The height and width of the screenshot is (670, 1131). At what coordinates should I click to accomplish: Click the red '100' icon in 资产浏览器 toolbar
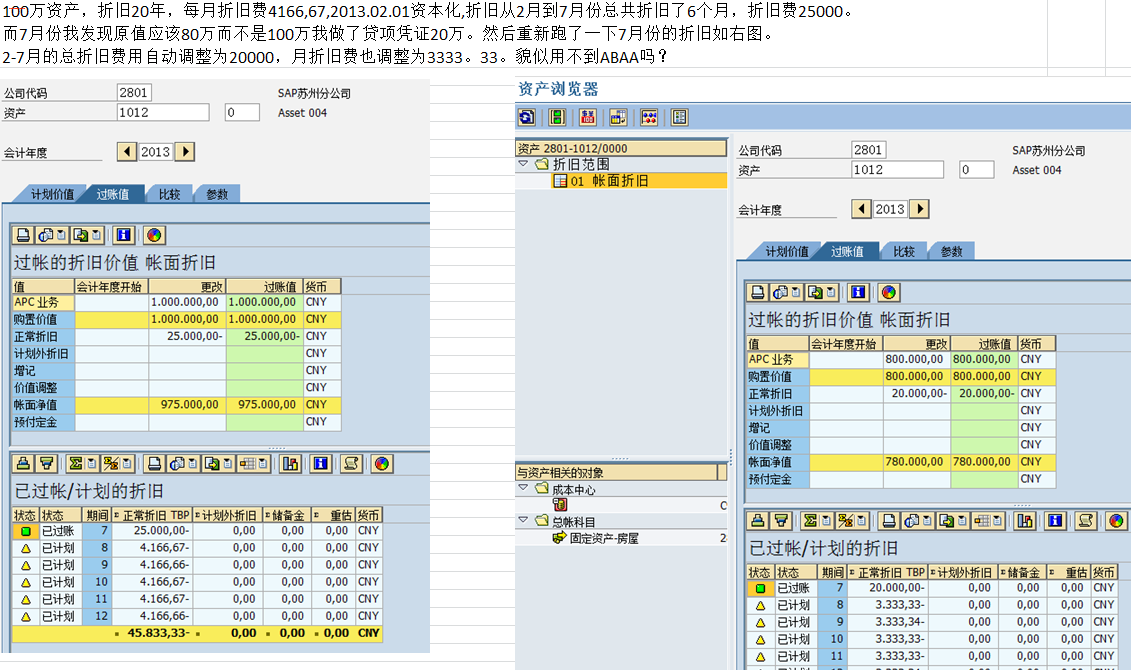point(588,118)
